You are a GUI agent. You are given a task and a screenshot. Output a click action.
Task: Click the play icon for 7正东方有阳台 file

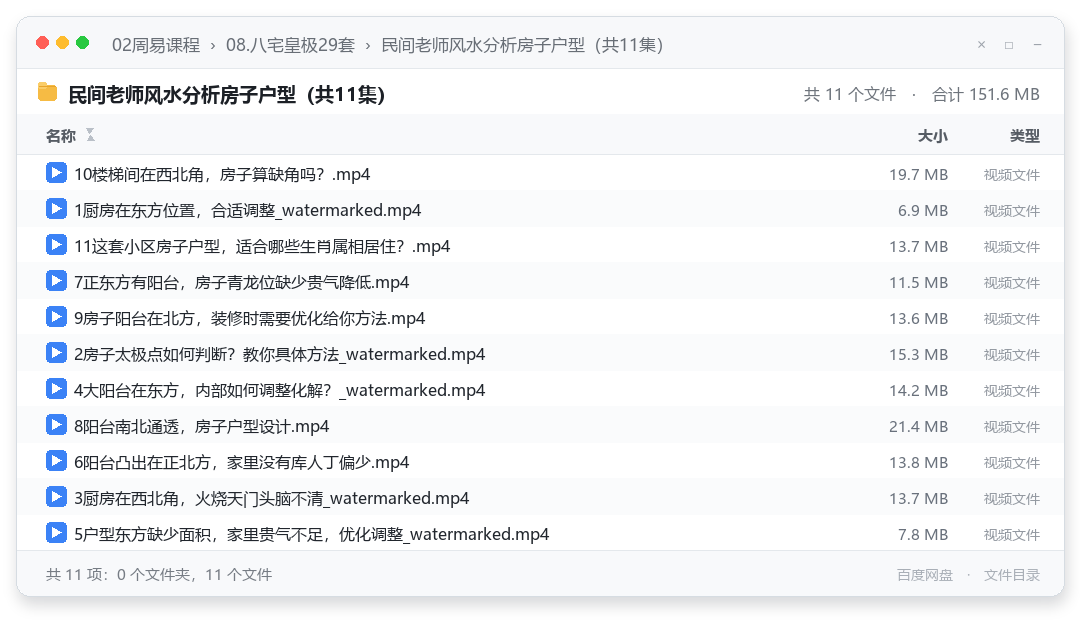[56, 281]
